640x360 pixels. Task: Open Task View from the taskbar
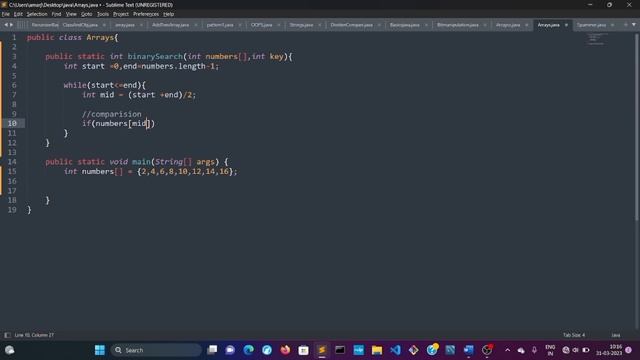click(212, 350)
